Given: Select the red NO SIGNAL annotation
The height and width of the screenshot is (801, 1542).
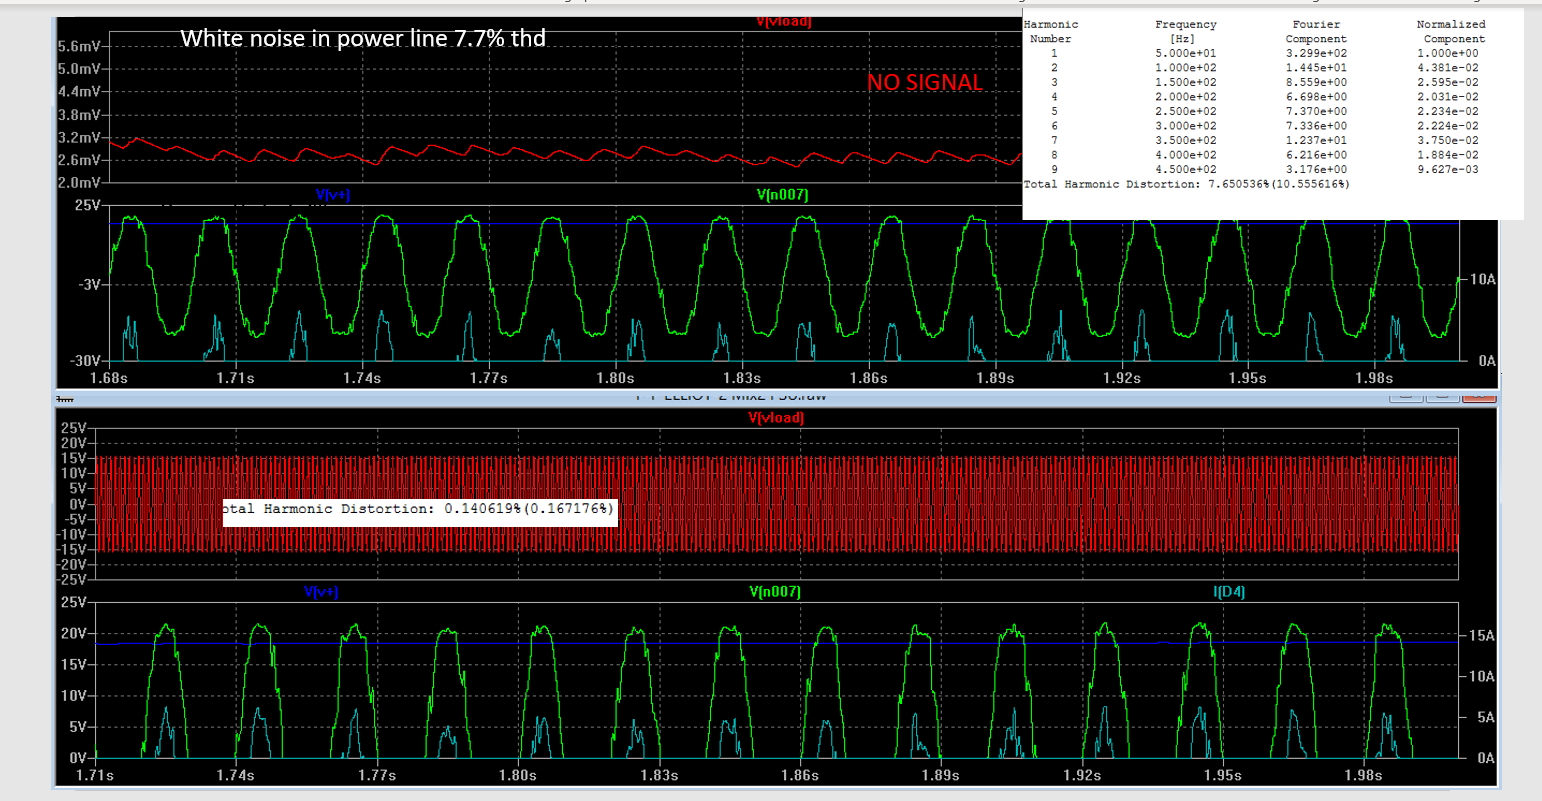Looking at the screenshot, I should [x=925, y=82].
